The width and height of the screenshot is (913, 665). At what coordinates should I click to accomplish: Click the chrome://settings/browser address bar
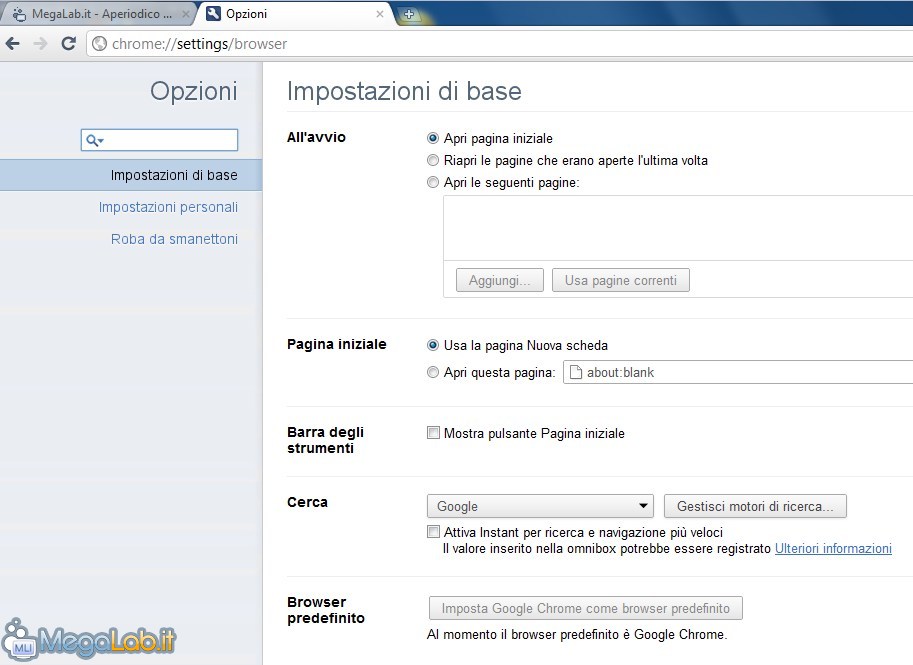[x=501, y=44]
